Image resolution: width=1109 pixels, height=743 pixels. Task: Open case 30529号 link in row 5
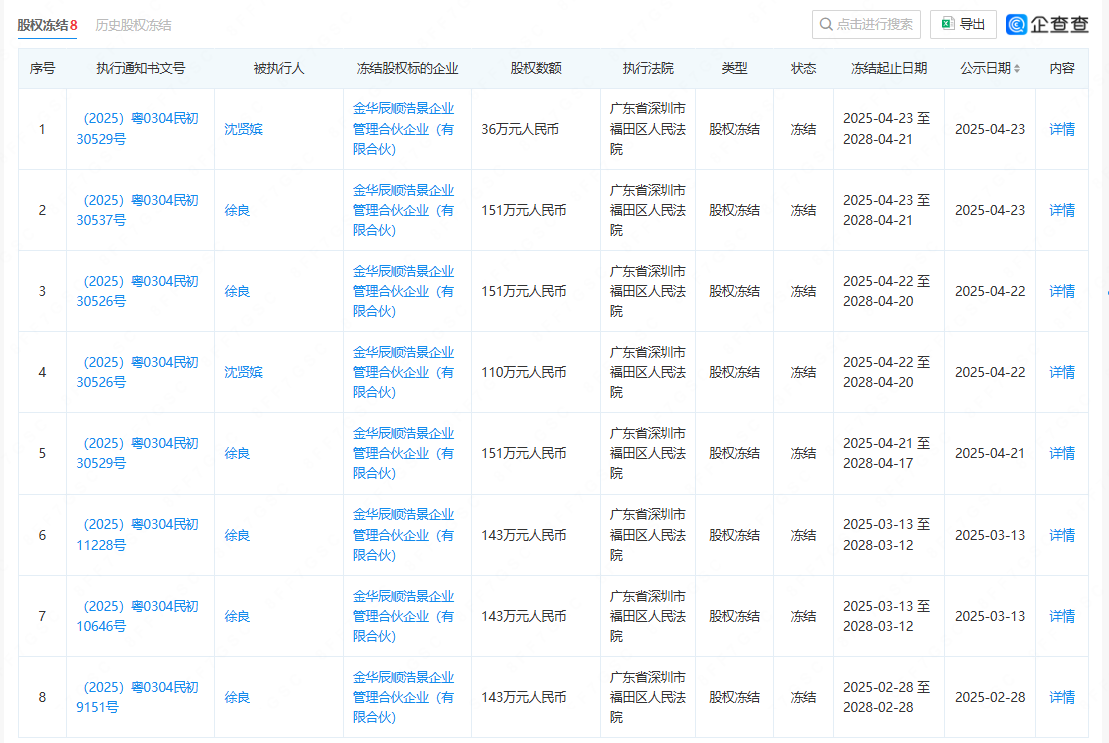(137, 453)
